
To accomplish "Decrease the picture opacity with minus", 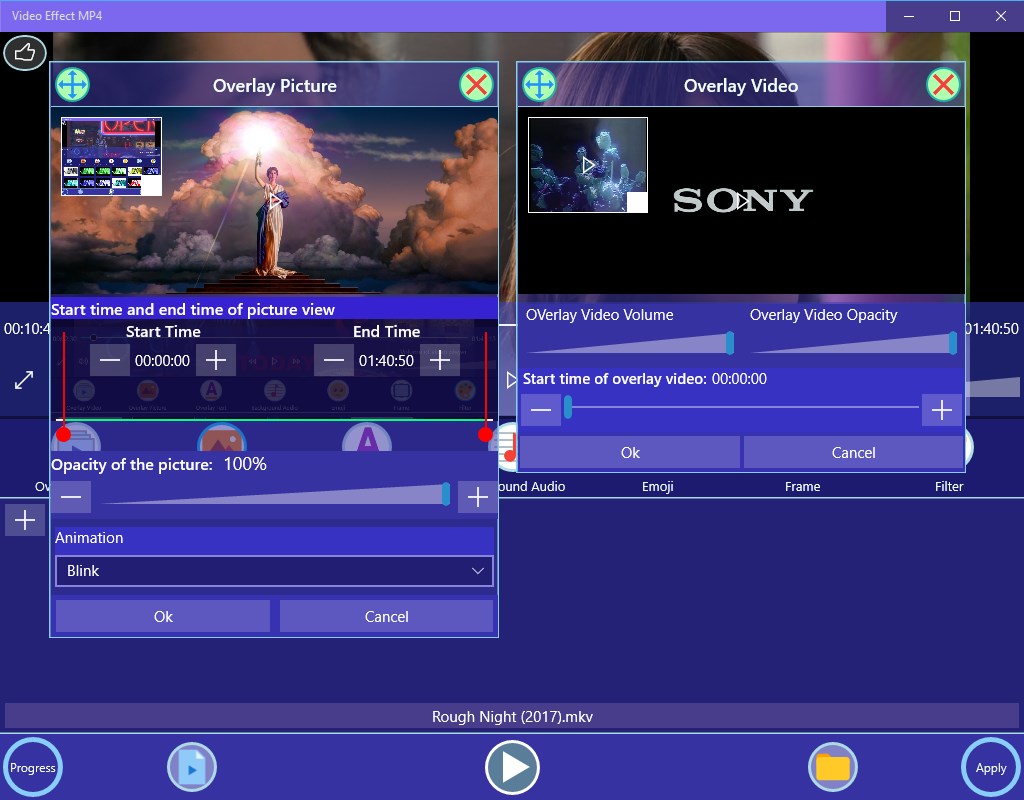I will 71,498.
